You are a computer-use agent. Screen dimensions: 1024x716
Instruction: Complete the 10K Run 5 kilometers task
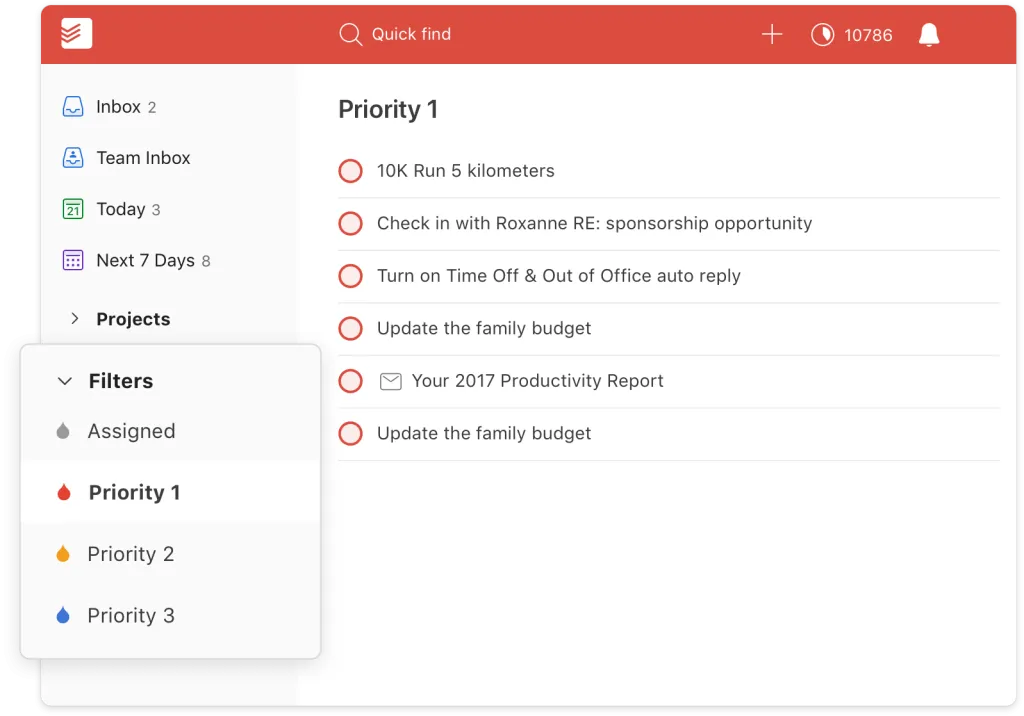(x=350, y=171)
